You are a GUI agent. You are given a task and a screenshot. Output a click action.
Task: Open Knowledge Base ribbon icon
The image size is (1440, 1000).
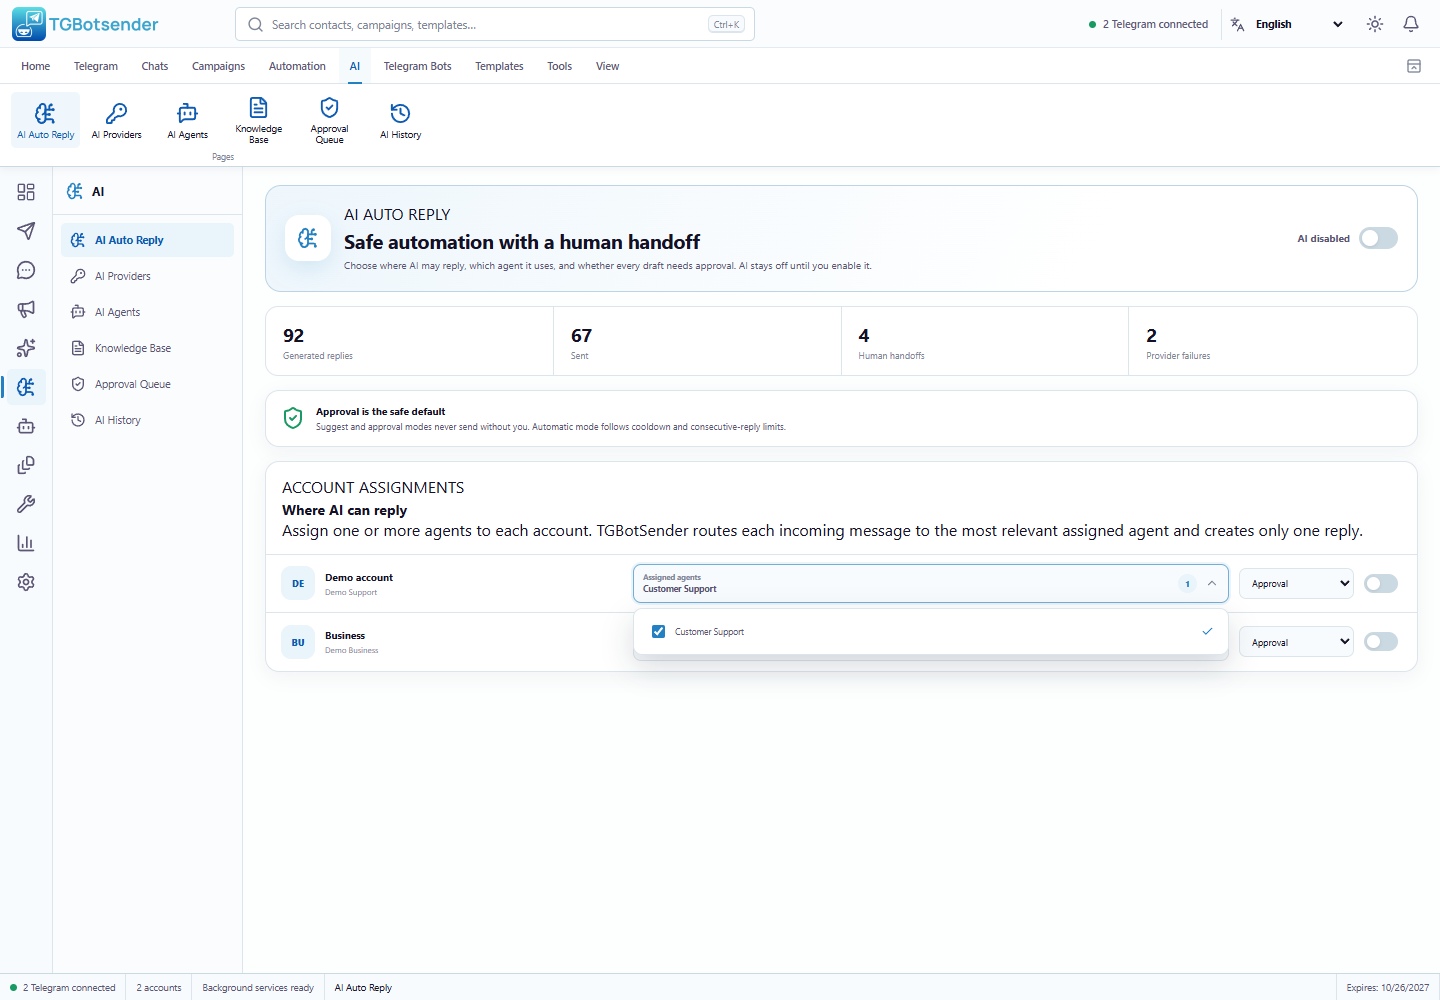click(x=258, y=120)
